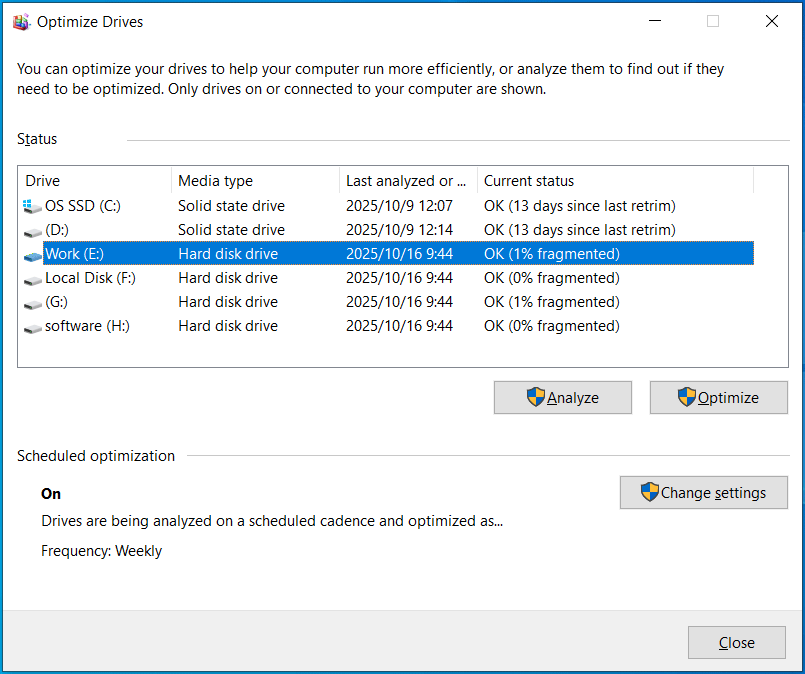Click the UAC shield on the Optimize button
Viewport: 805px width, 674px height.
coord(687,397)
